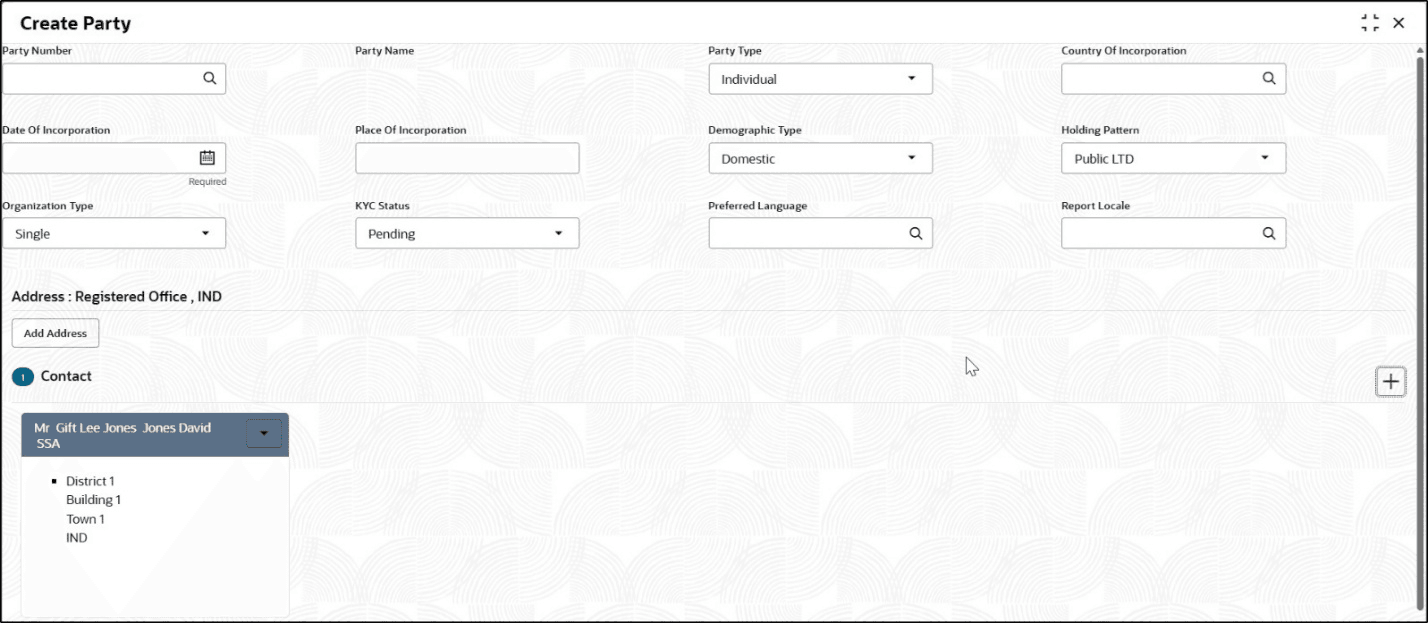Click into the Party Number input field

(x=100, y=79)
